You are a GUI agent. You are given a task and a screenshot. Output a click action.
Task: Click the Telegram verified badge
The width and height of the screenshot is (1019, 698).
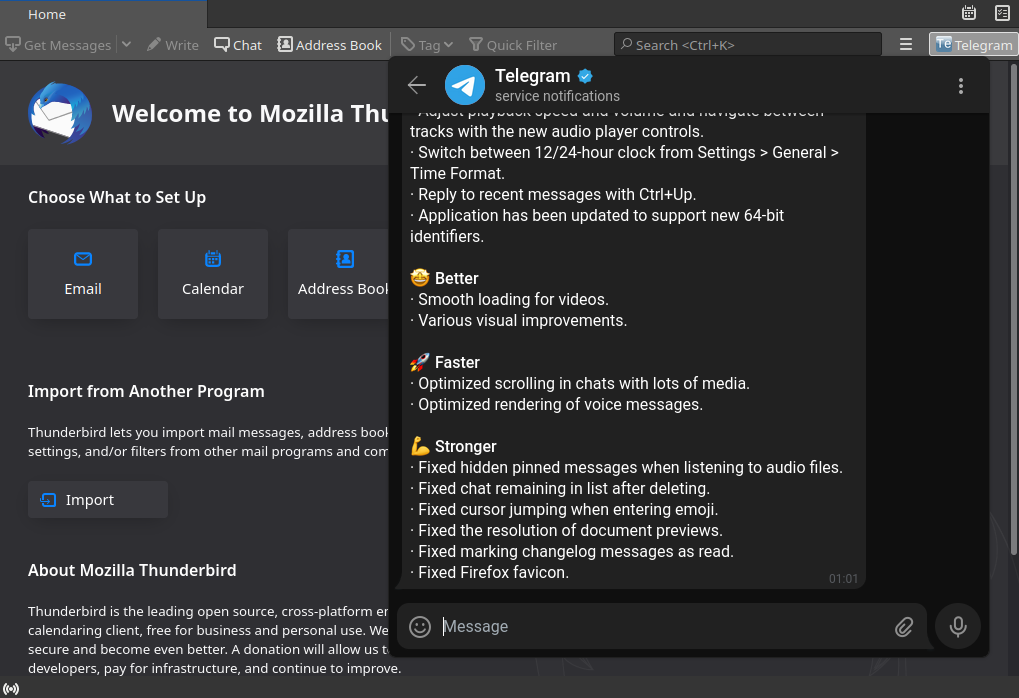585,76
